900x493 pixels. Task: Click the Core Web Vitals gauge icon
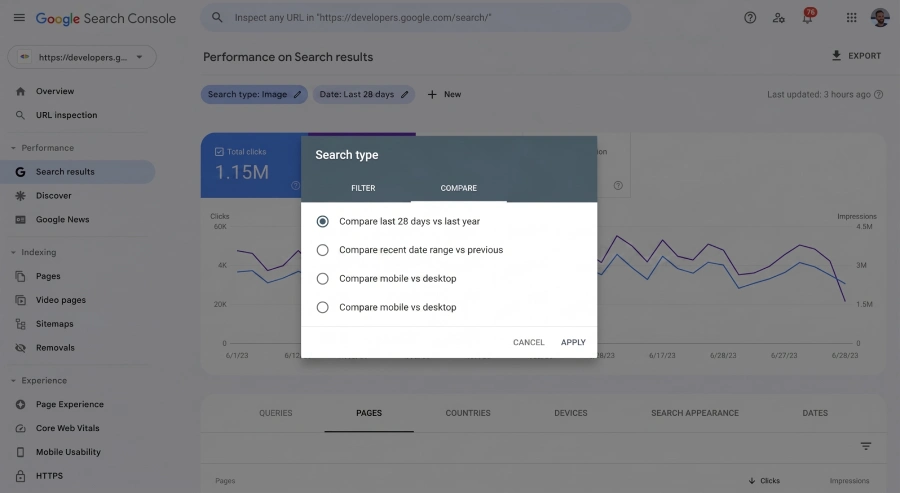(21, 428)
